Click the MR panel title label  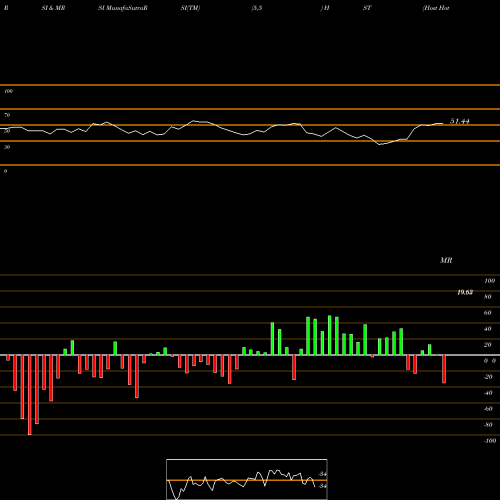pyautogui.click(x=446, y=260)
